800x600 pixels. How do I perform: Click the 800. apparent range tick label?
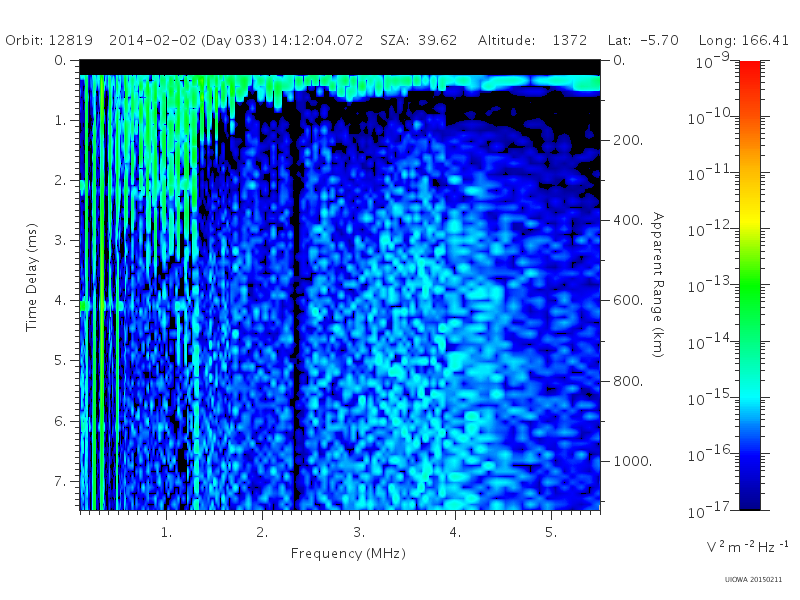628,381
